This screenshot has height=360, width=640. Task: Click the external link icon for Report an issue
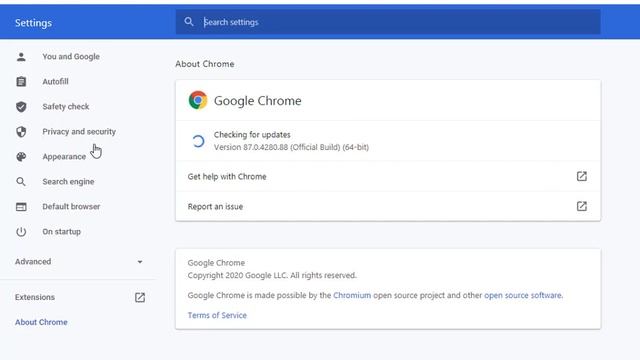[x=582, y=206]
